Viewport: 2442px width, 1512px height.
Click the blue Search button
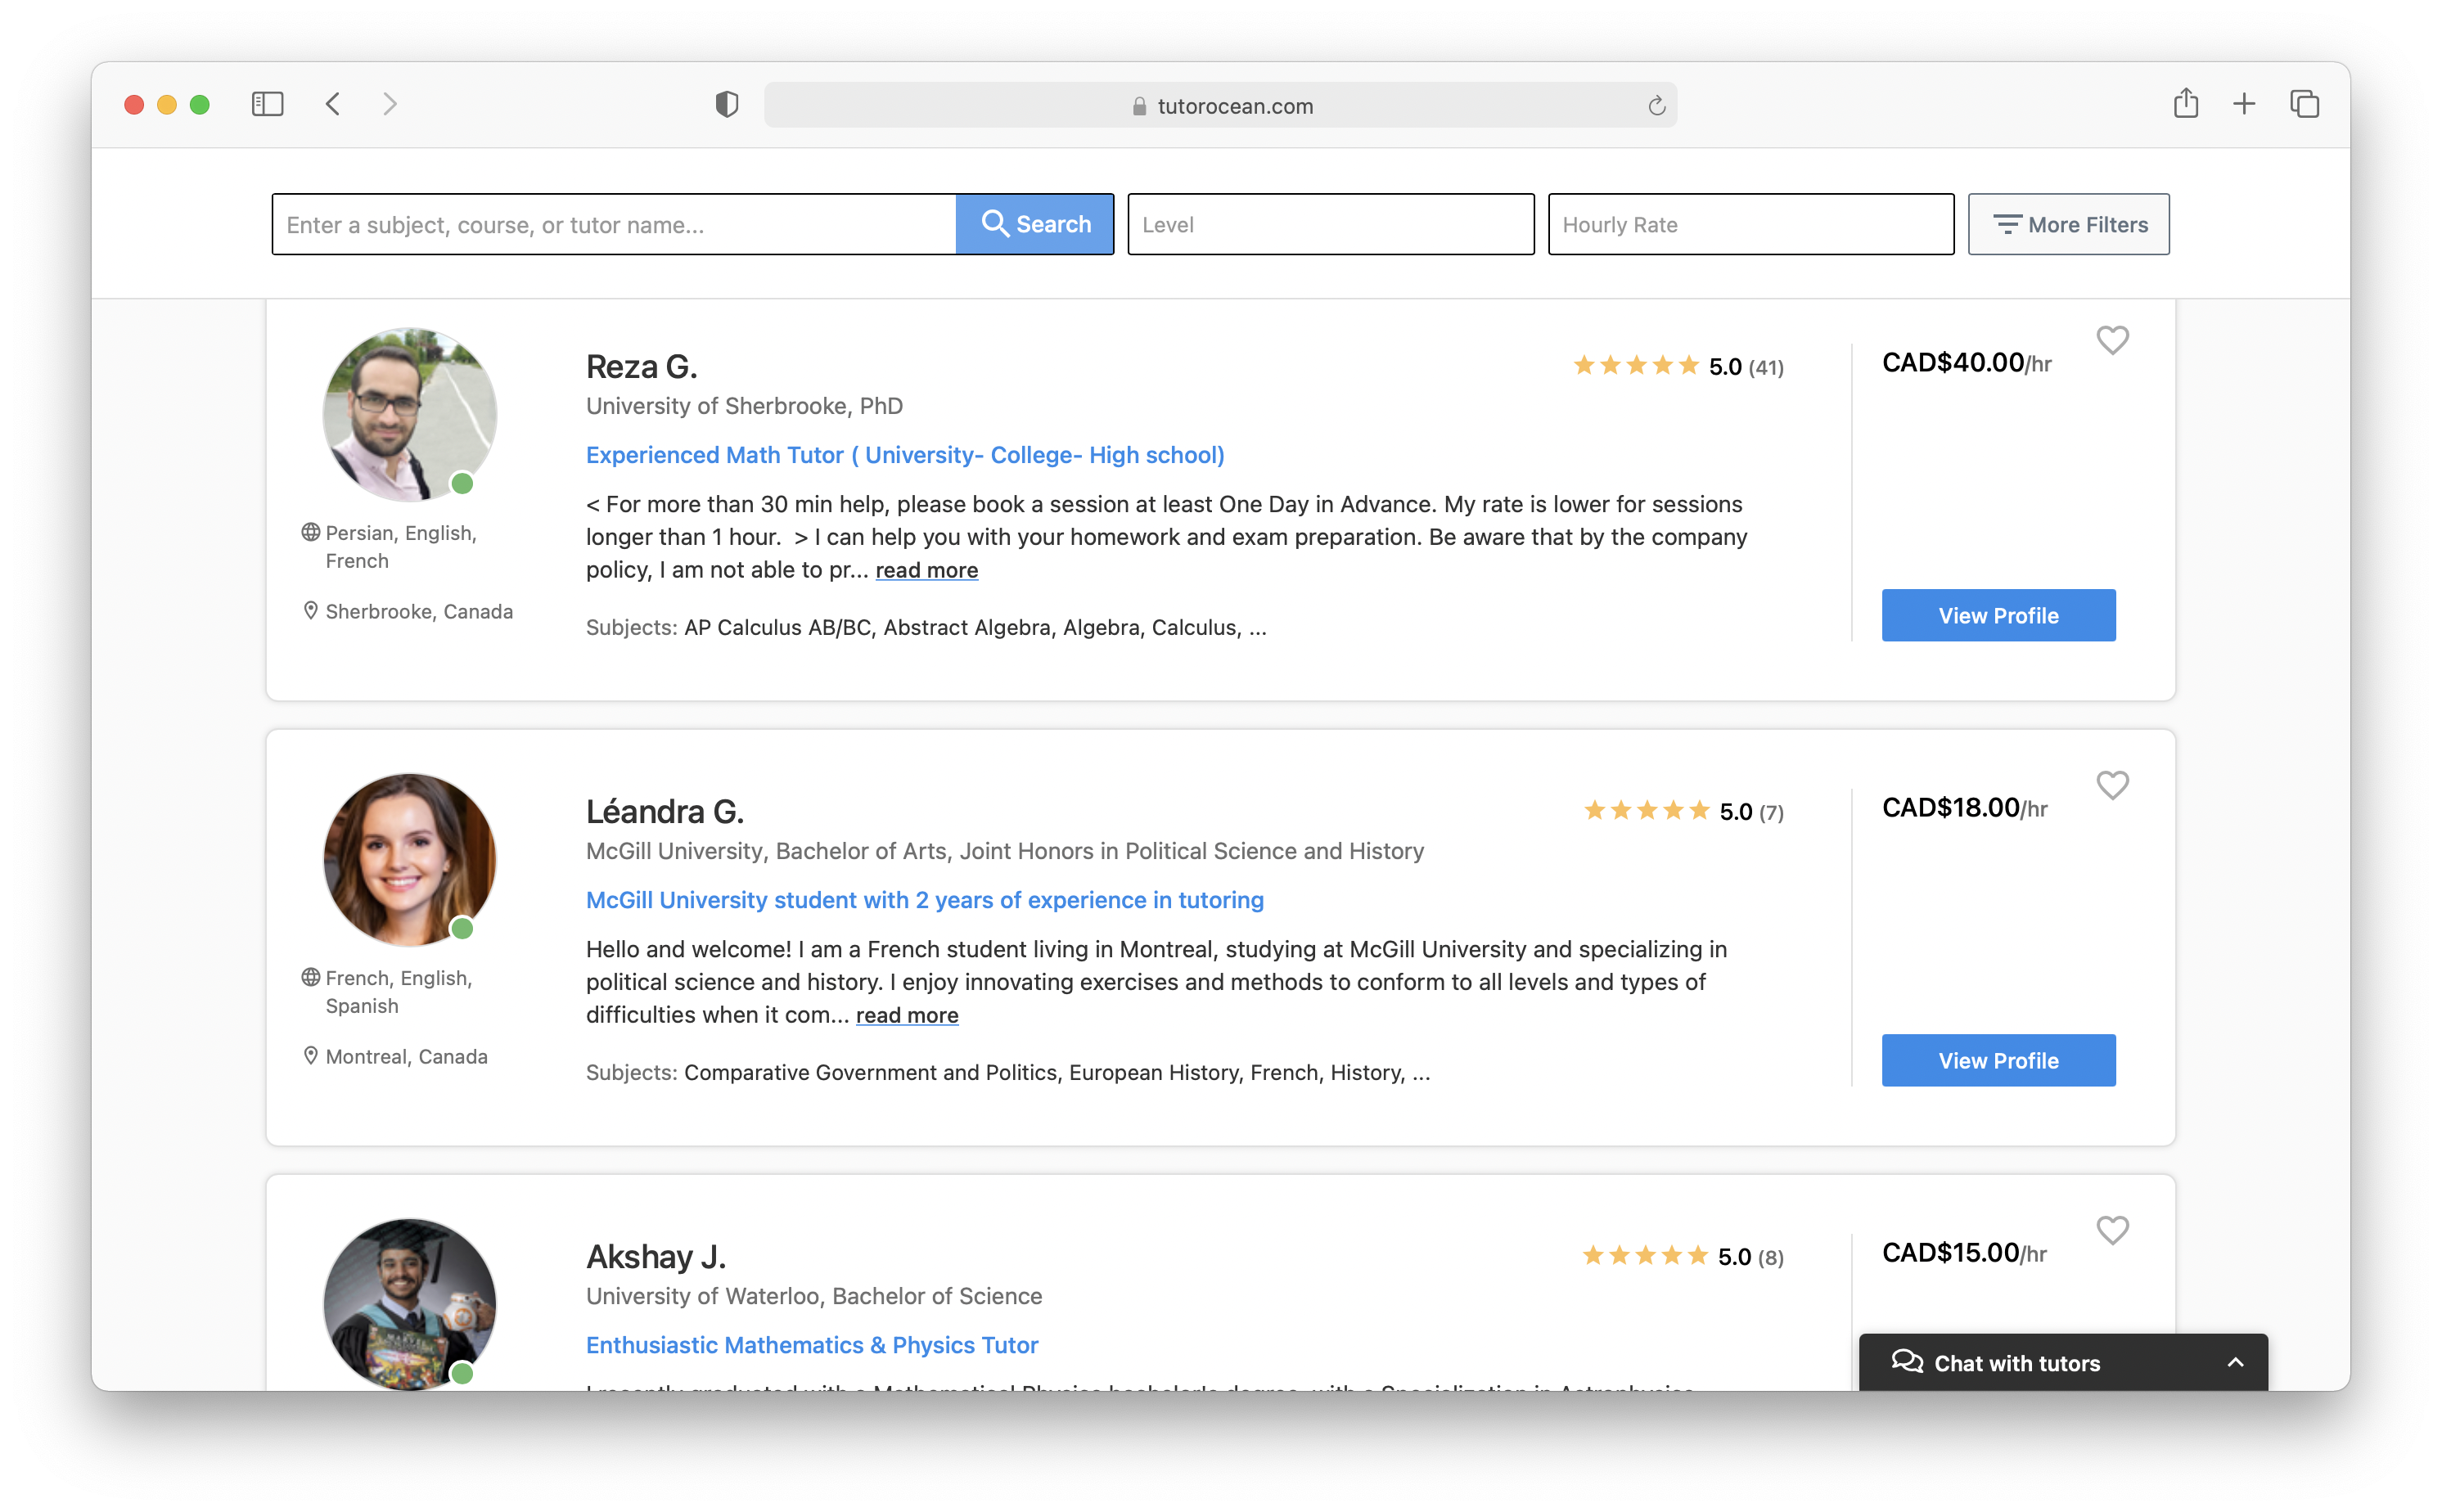click(x=1035, y=224)
